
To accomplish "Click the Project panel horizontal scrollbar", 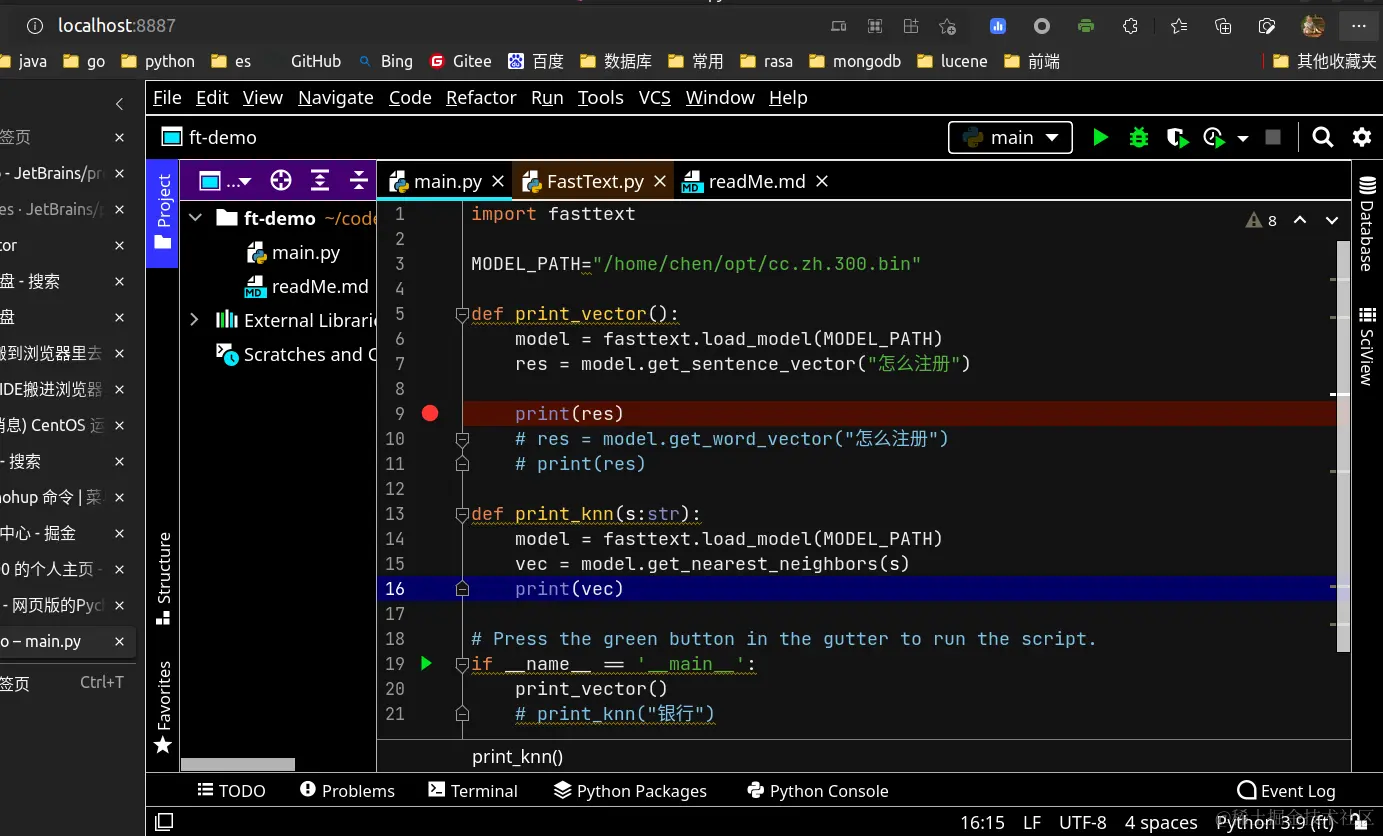I will (238, 764).
